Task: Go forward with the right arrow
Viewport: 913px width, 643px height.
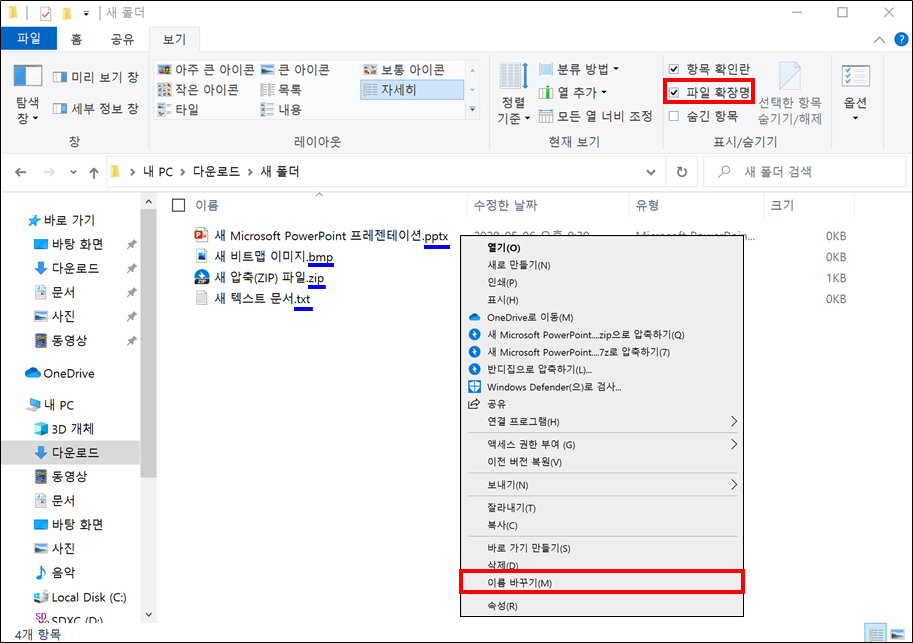Action: tap(49, 172)
